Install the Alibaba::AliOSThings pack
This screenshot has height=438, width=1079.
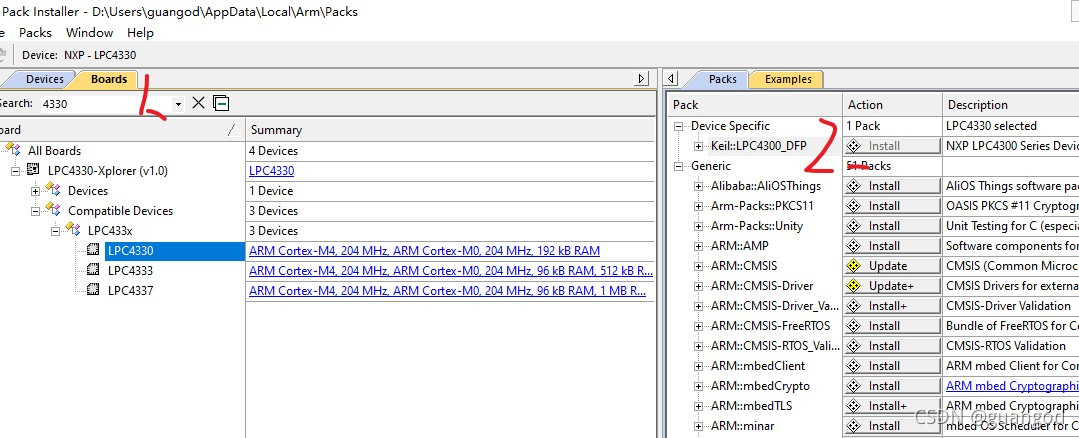[x=893, y=186]
